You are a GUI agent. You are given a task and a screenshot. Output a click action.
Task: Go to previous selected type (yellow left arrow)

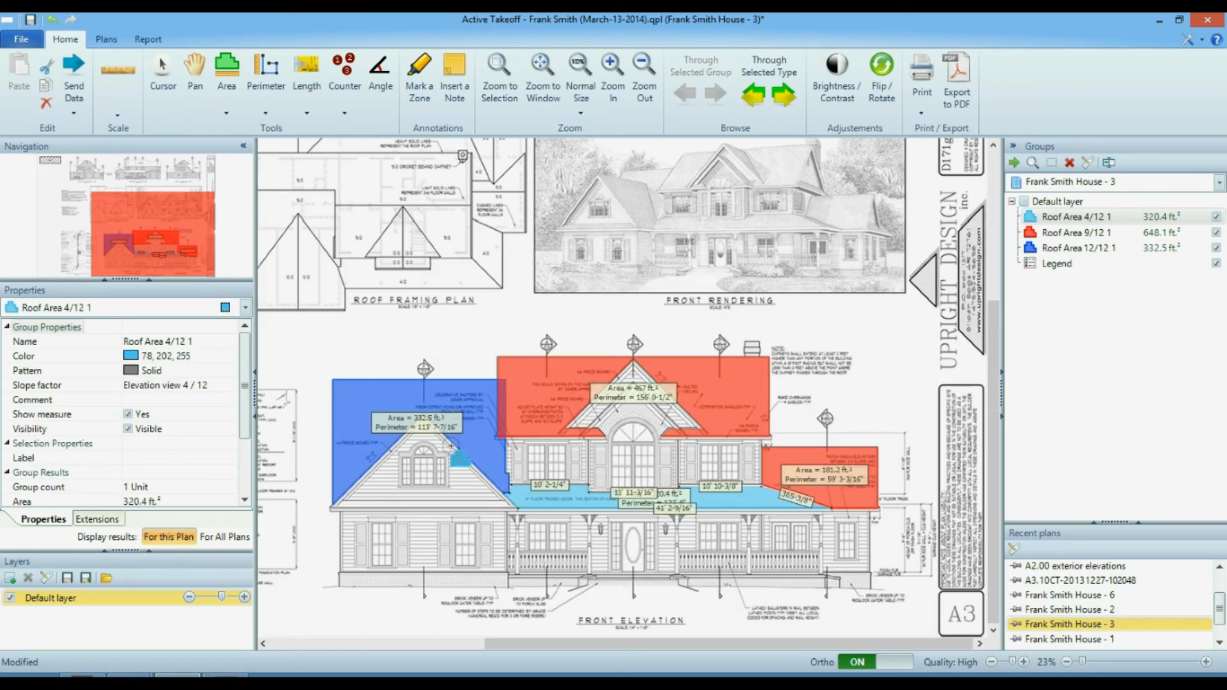753,95
